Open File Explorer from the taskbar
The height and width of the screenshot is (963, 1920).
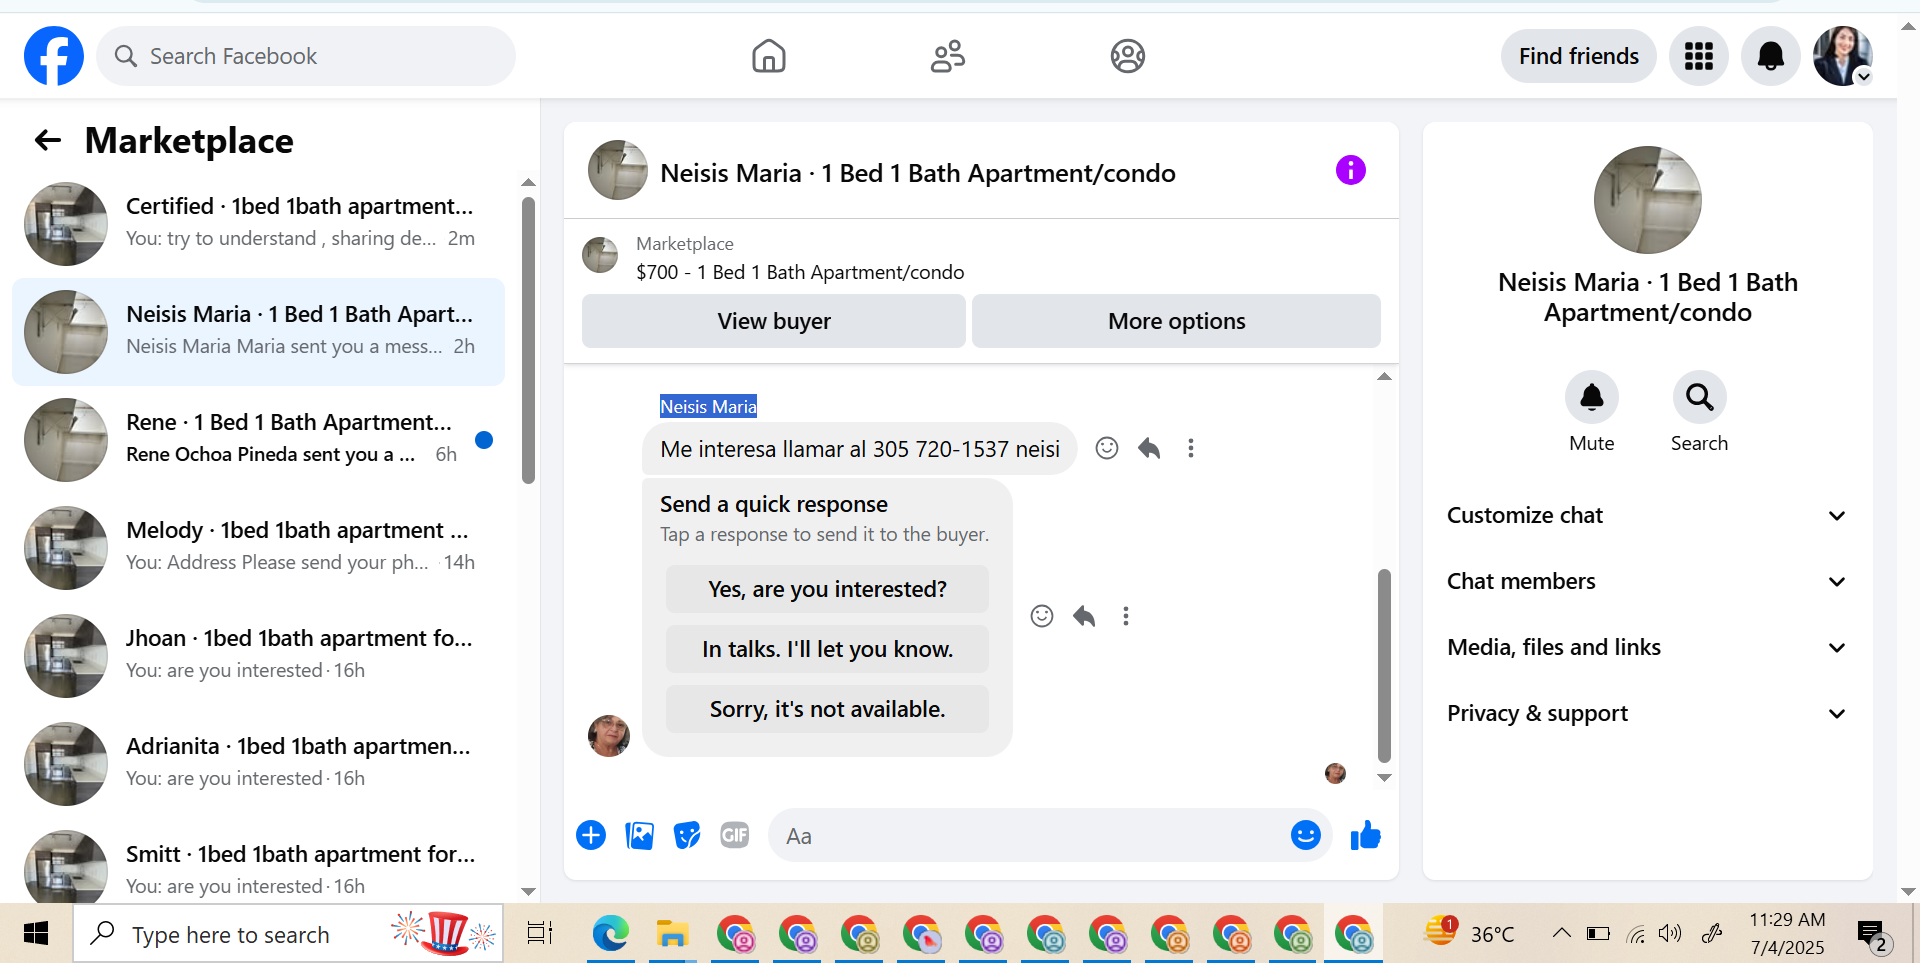[672, 934]
